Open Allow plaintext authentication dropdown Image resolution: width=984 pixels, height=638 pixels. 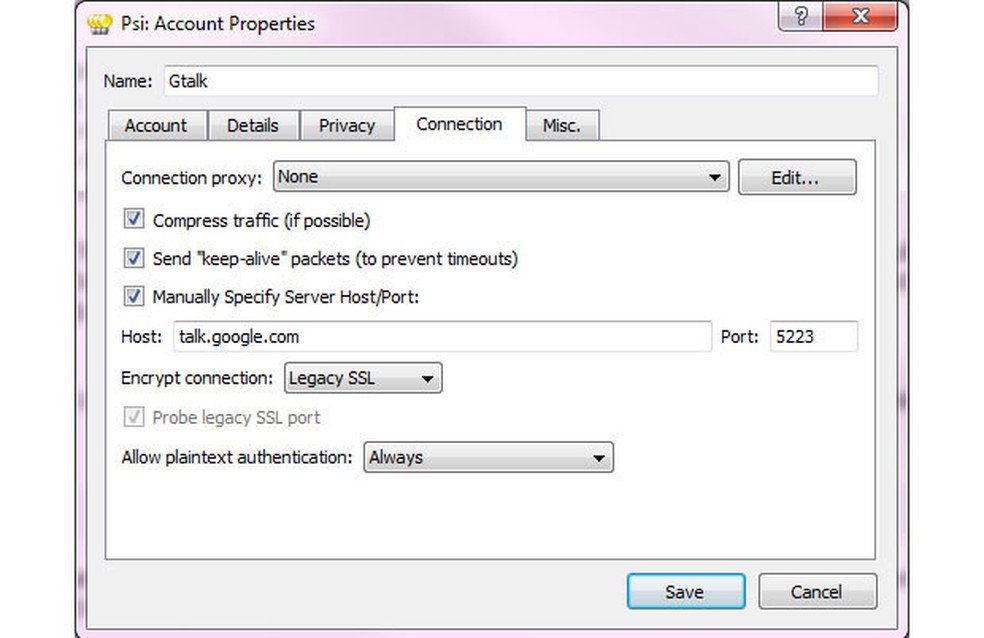coord(488,458)
